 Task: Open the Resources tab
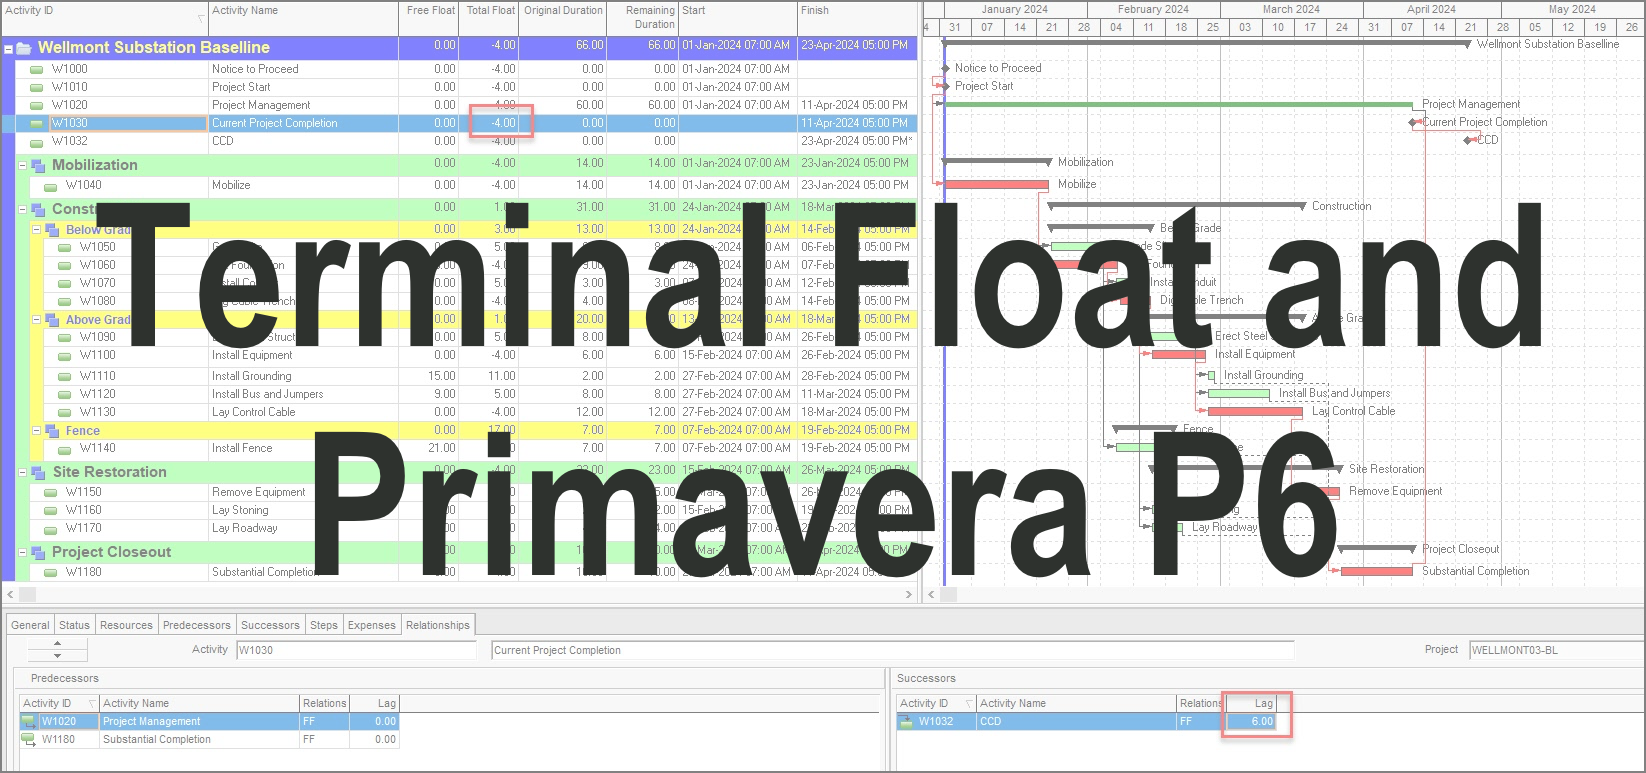[x=126, y=625]
